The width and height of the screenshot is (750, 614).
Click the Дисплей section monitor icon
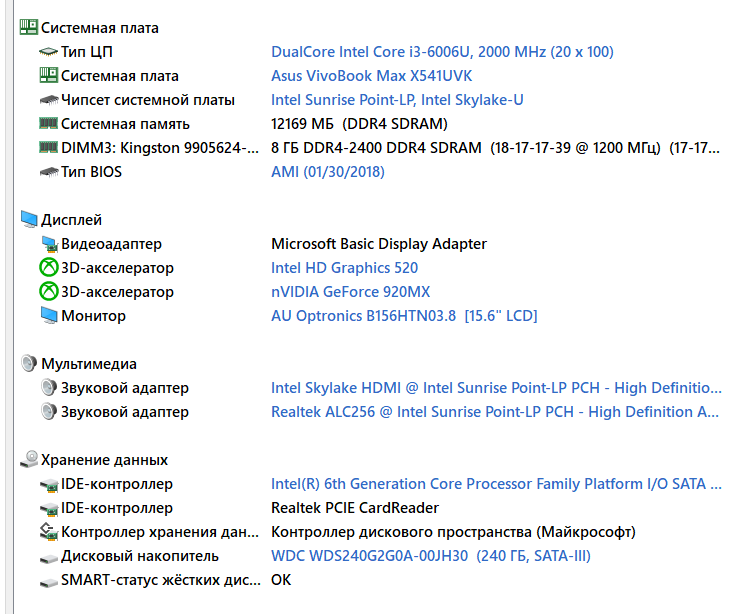(29, 219)
